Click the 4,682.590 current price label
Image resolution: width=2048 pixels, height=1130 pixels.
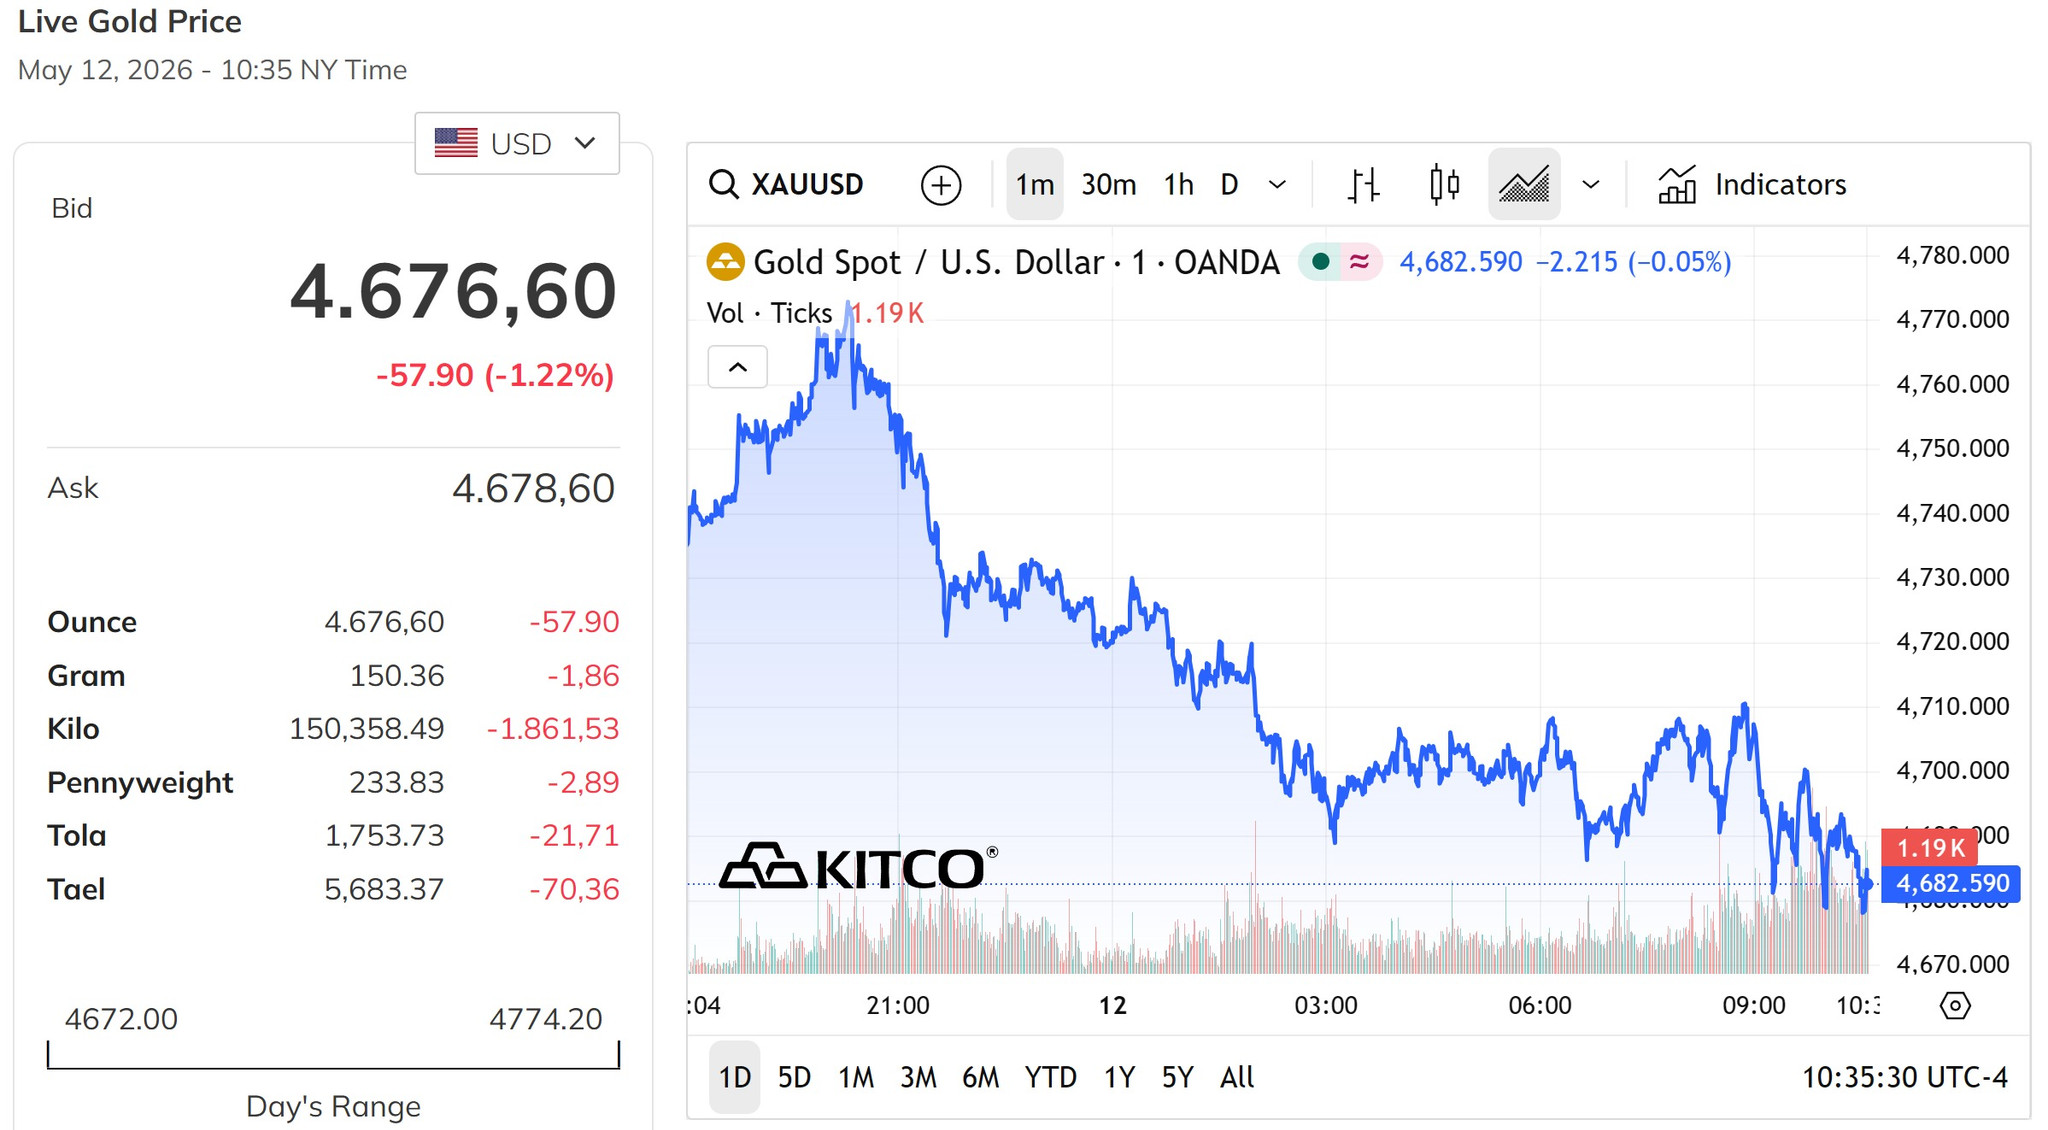coord(1951,884)
